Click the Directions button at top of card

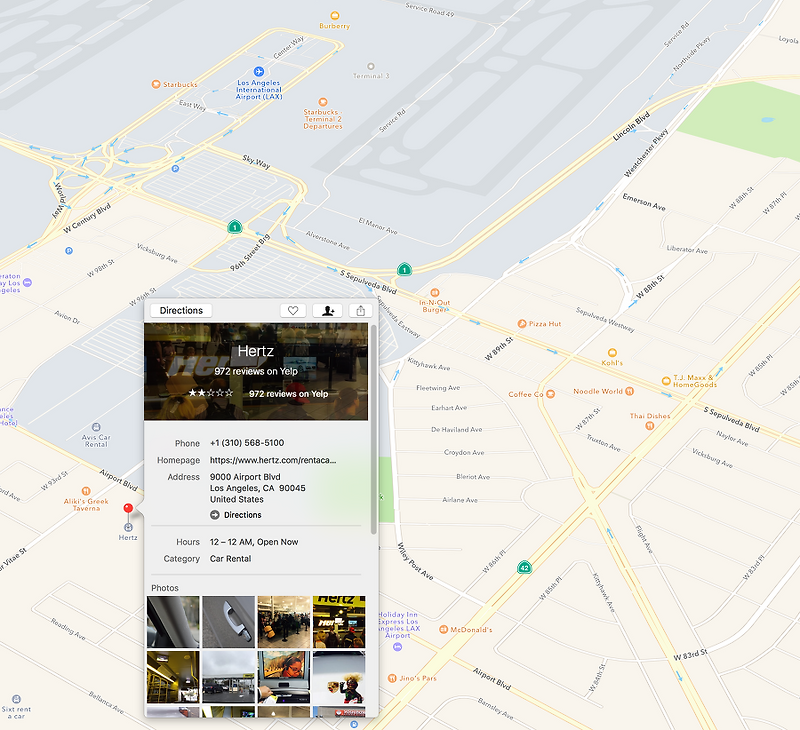coord(181,310)
